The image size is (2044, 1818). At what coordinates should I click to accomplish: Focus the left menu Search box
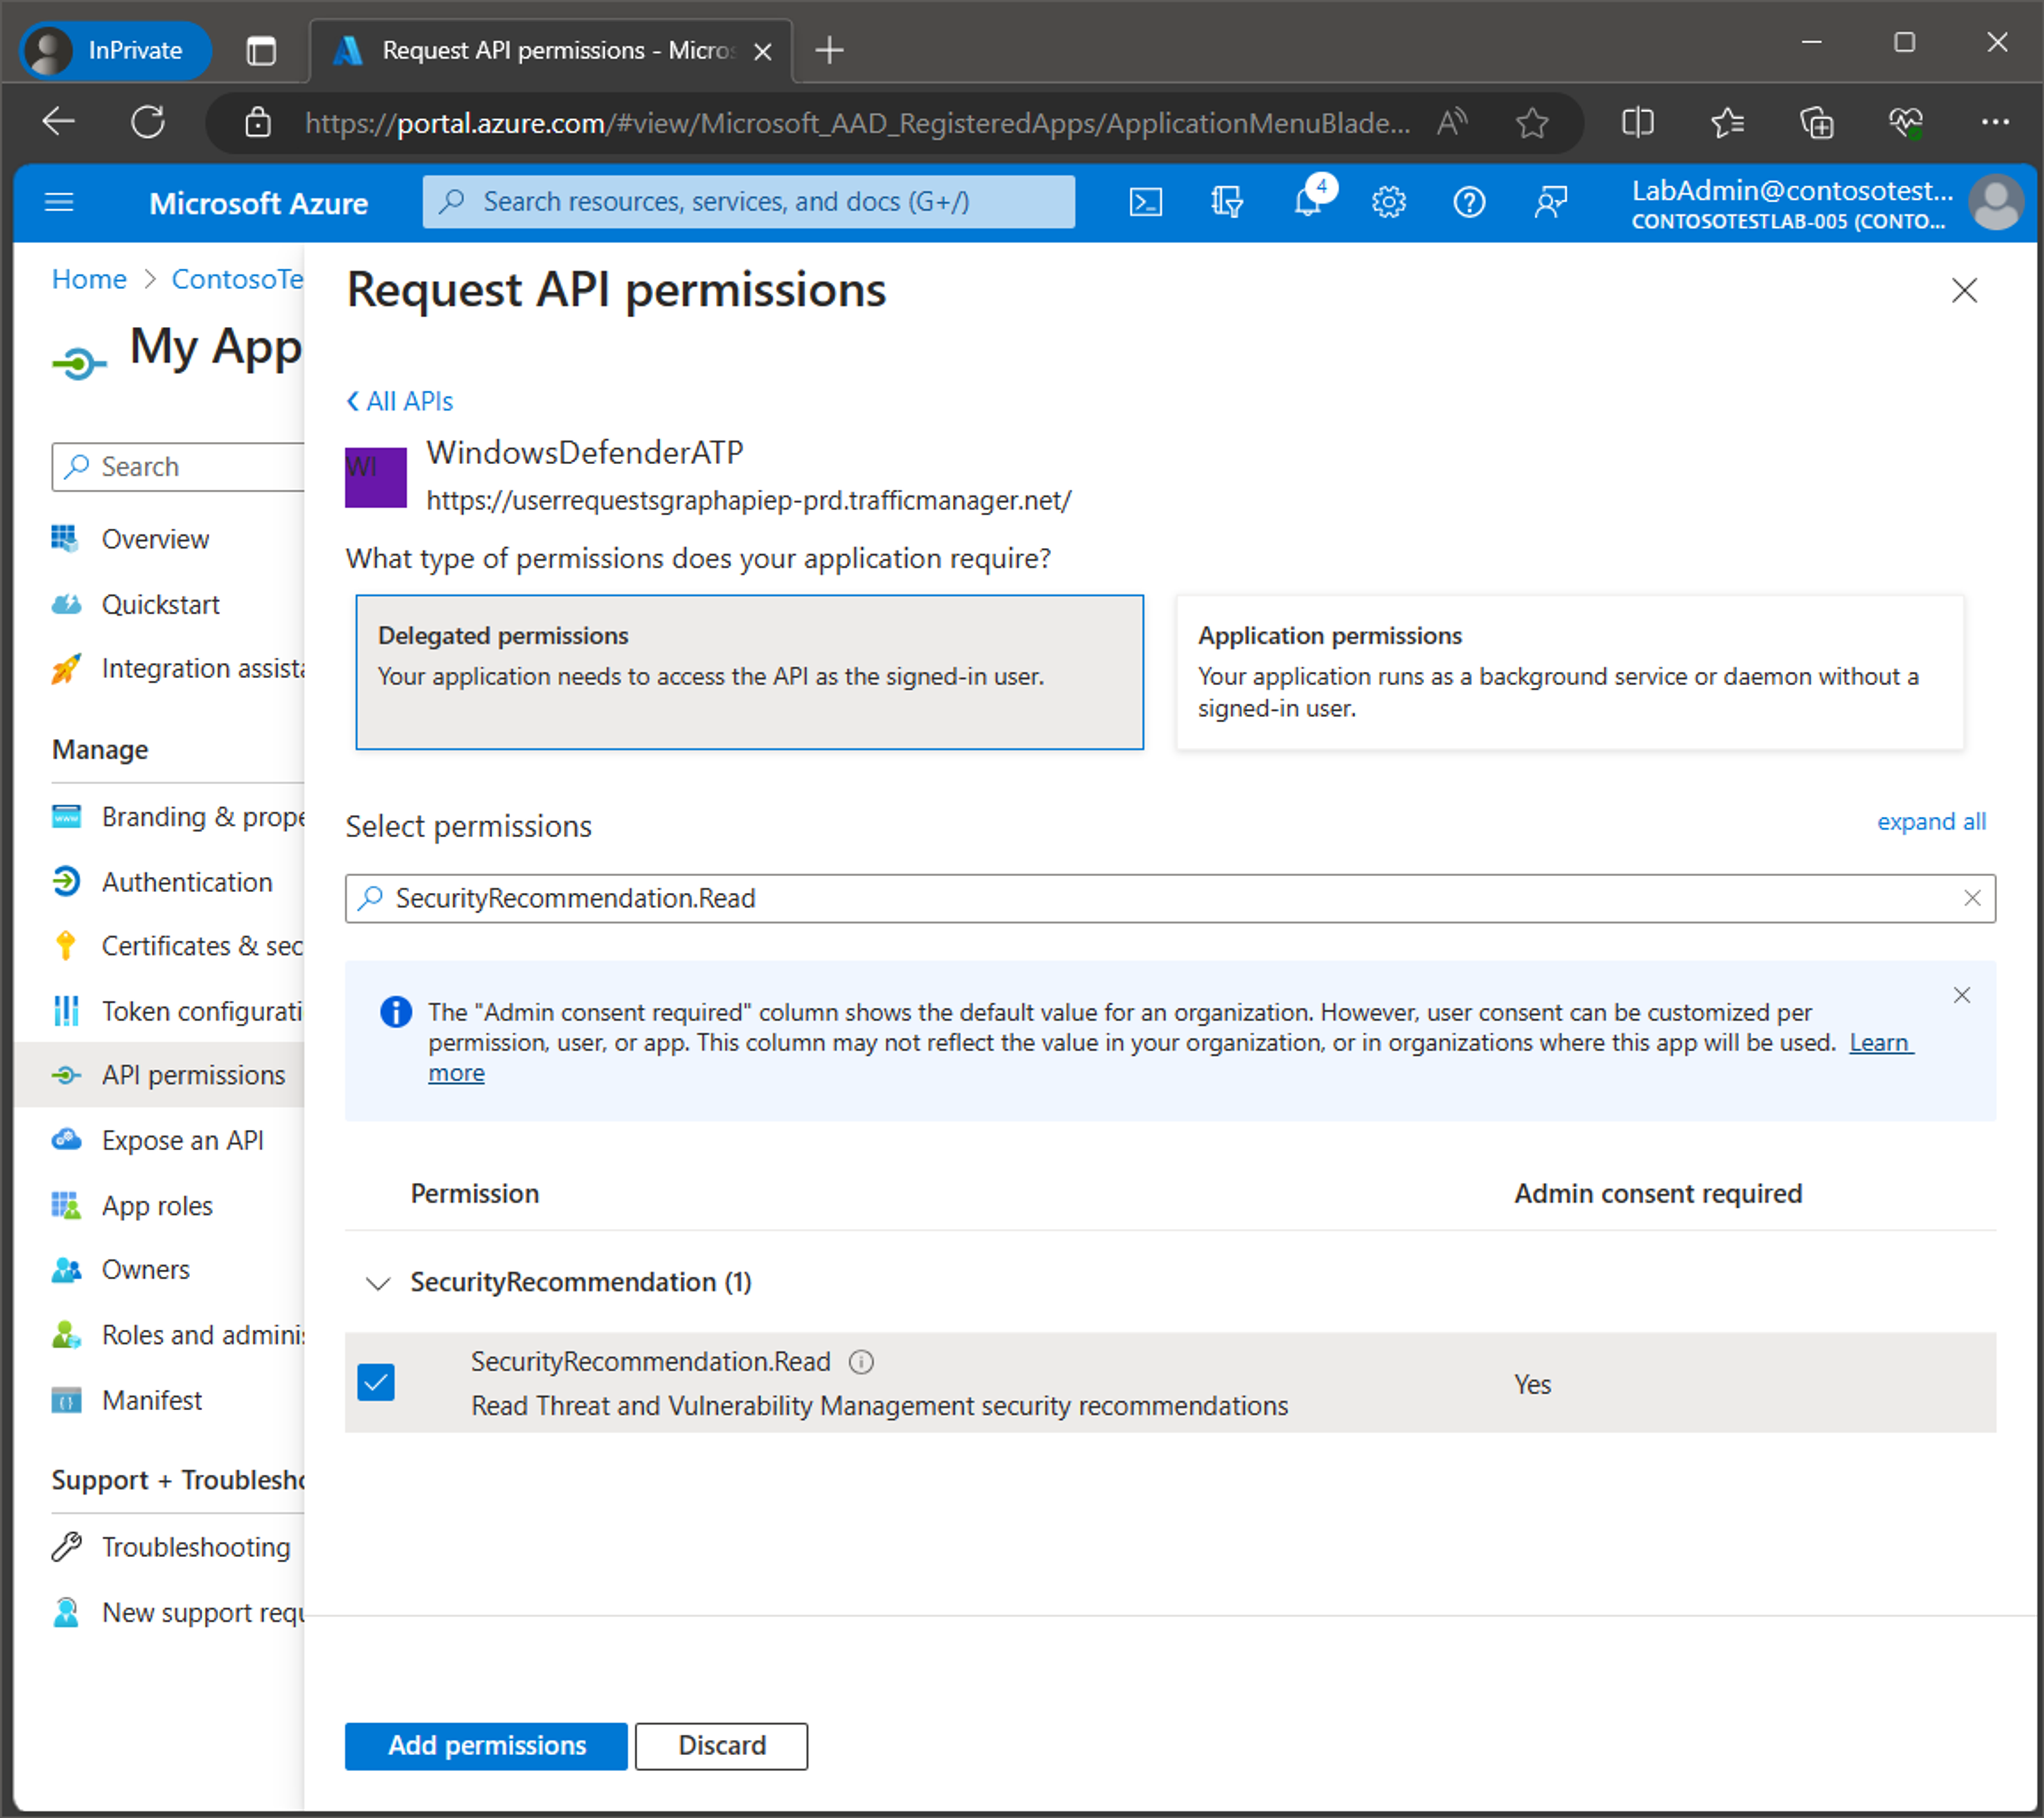(178, 467)
